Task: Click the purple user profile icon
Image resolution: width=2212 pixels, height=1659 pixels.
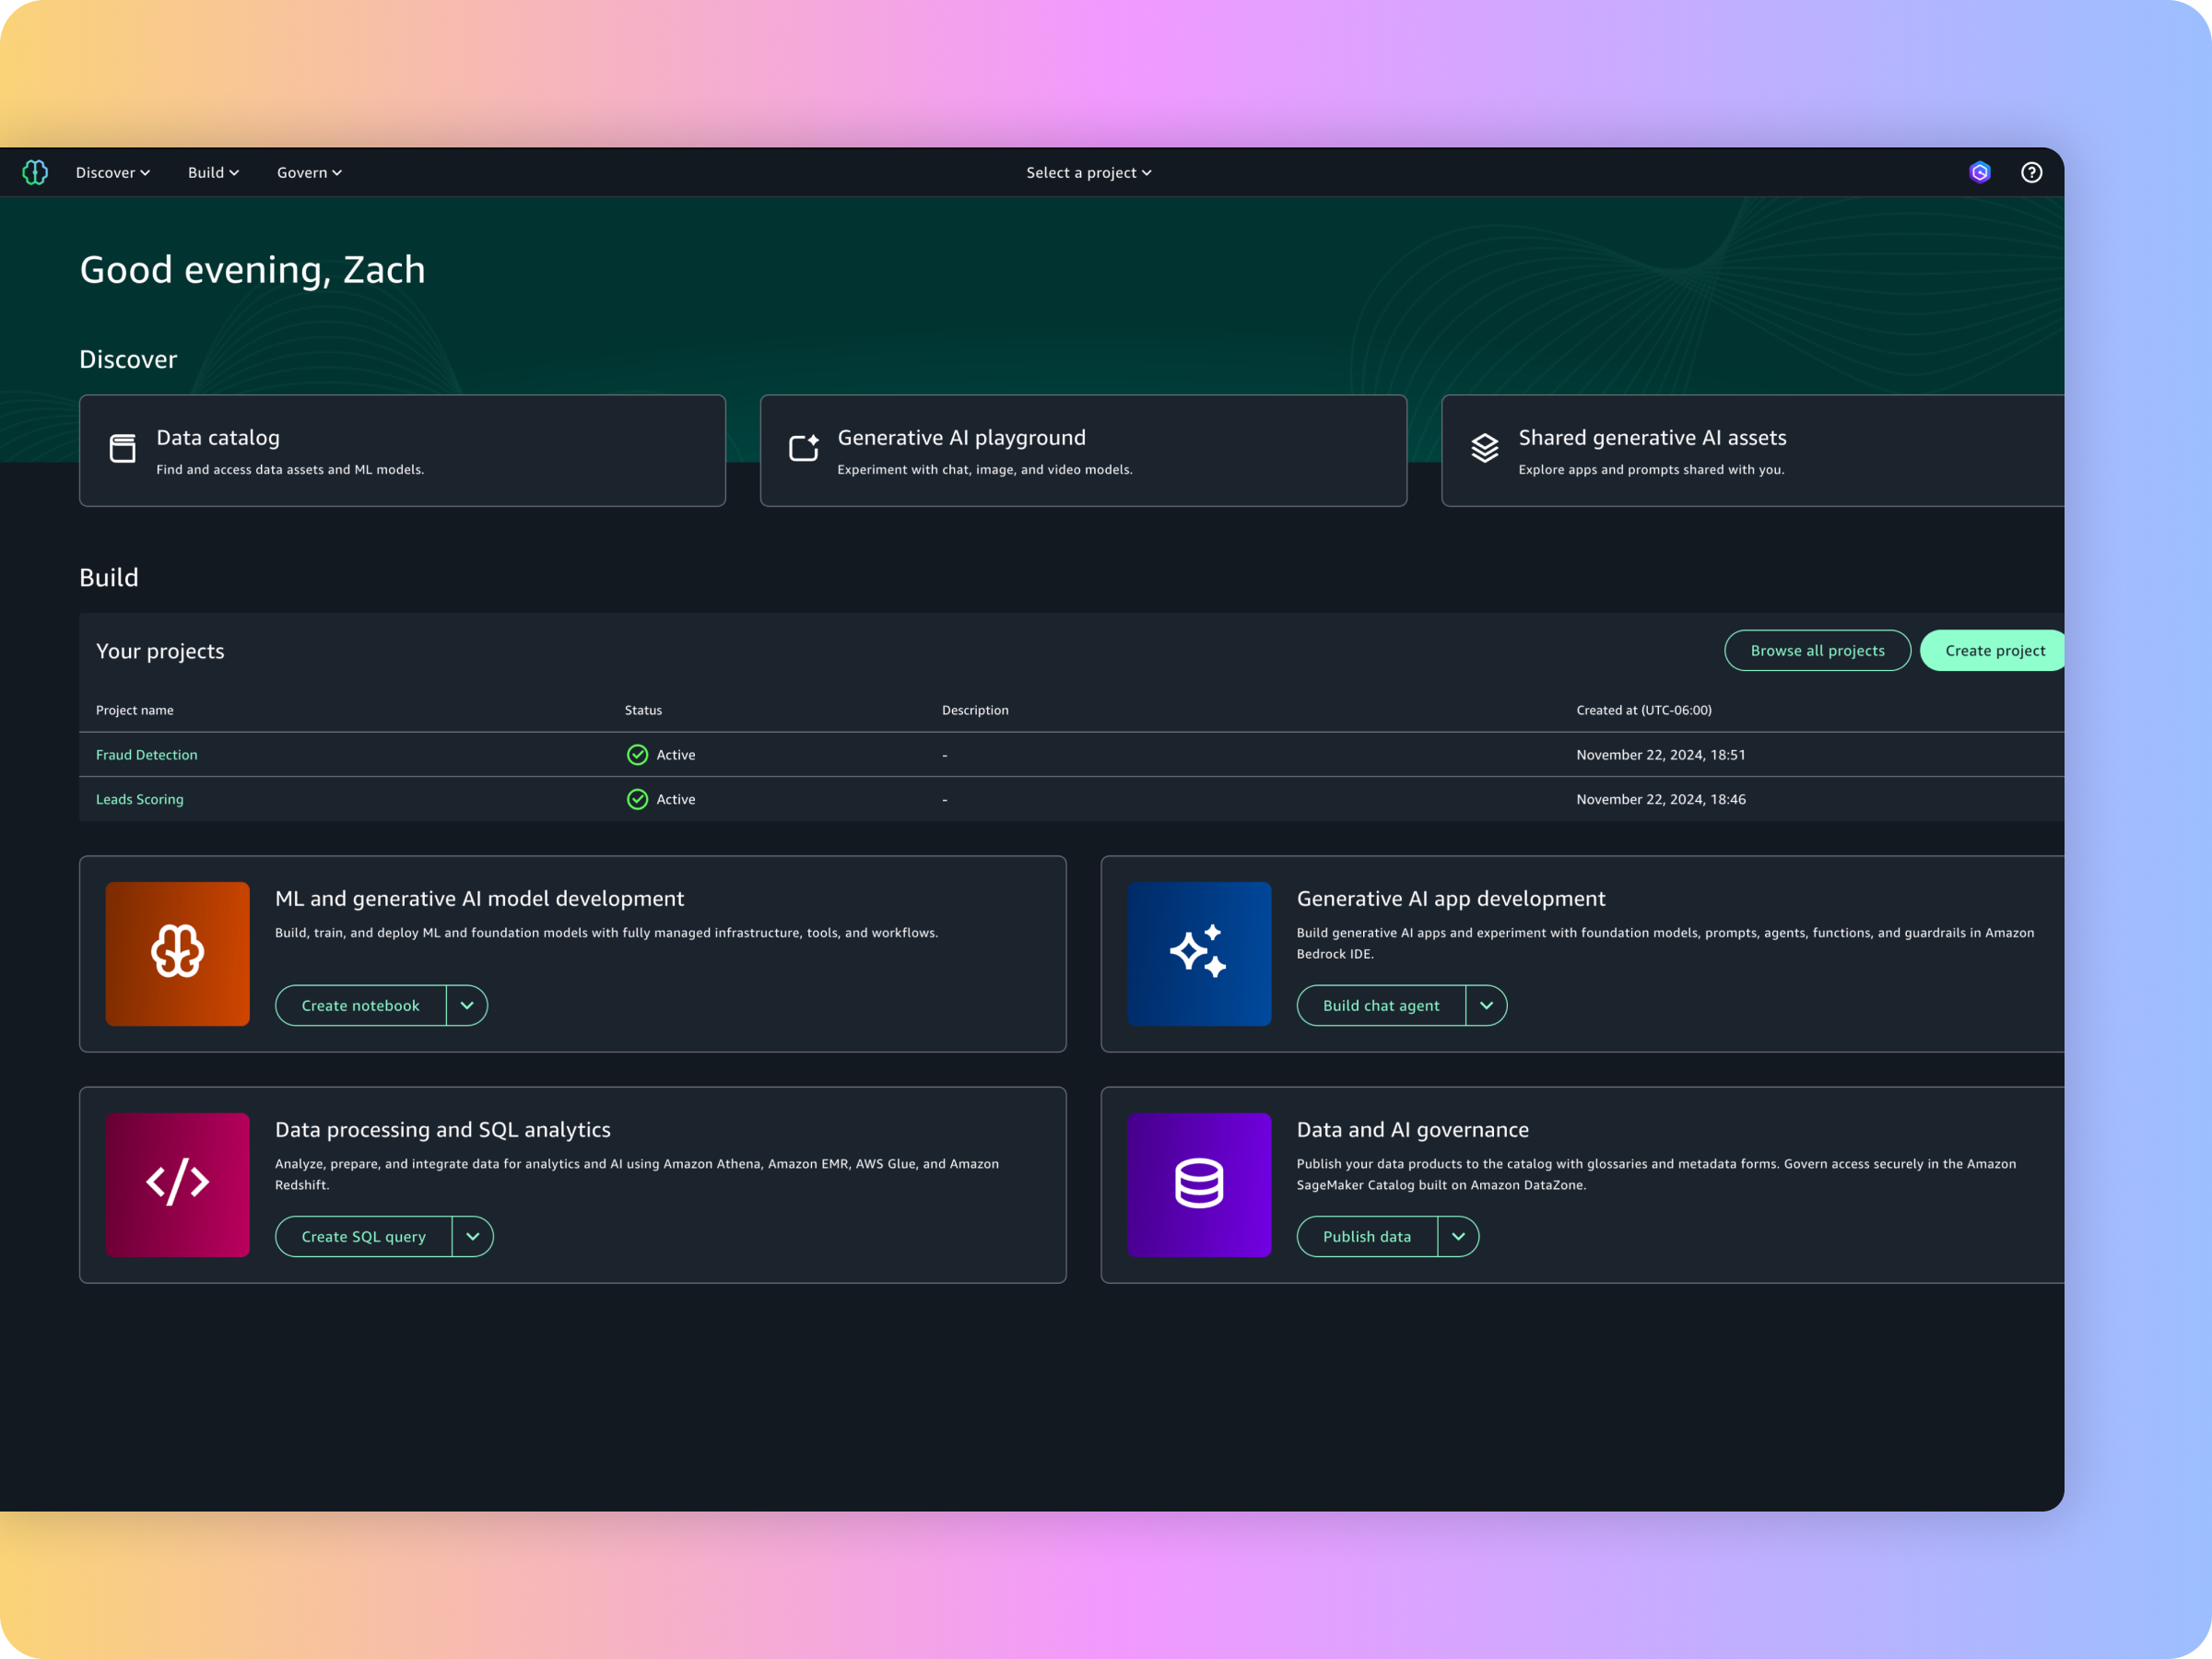Action: click(x=1979, y=172)
